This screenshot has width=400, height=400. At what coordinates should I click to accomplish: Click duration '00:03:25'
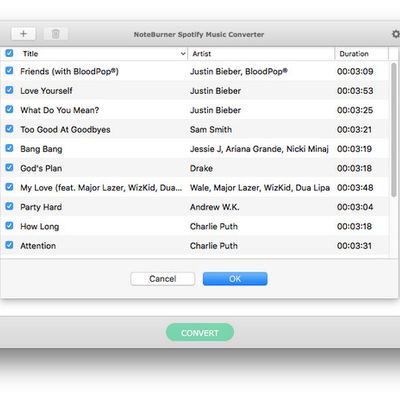355,110
